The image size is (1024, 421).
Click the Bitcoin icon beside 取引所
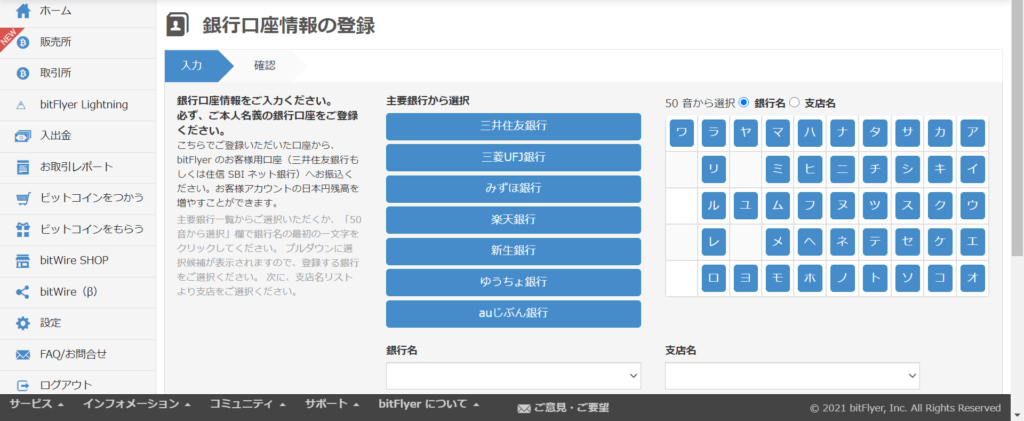[23, 74]
